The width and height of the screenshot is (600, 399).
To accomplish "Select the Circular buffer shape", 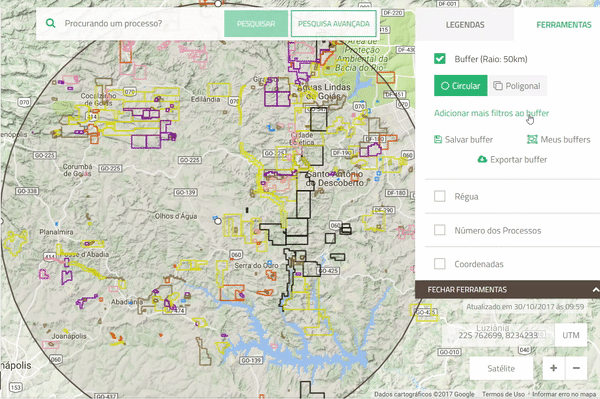I will click(461, 86).
